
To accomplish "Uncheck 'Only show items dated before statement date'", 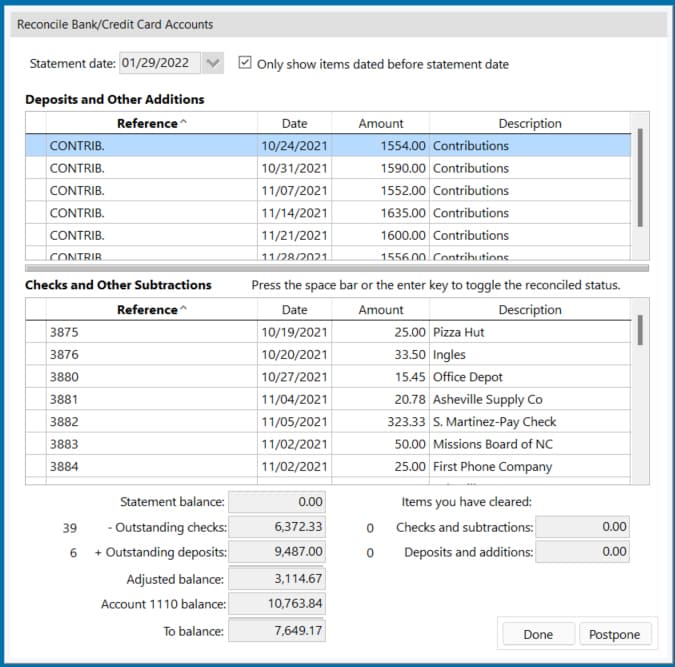I will pyautogui.click(x=245, y=63).
